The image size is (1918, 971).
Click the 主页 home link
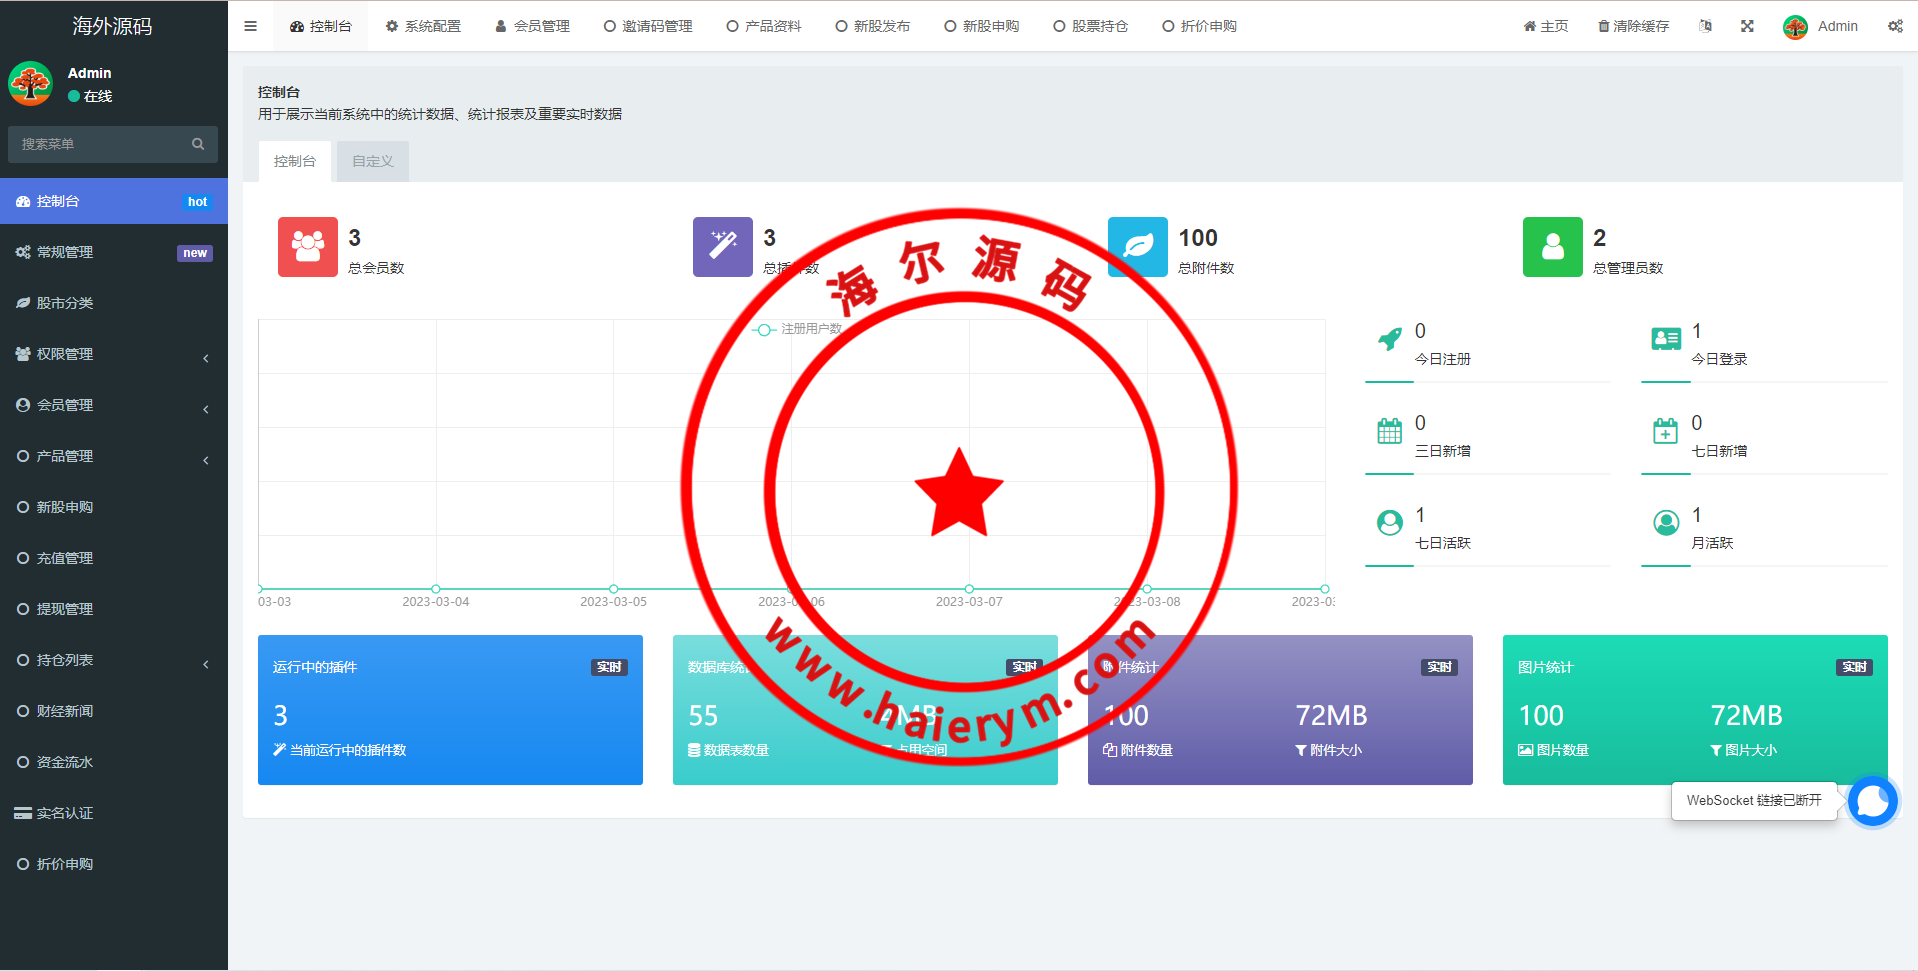pos(1545,26)
